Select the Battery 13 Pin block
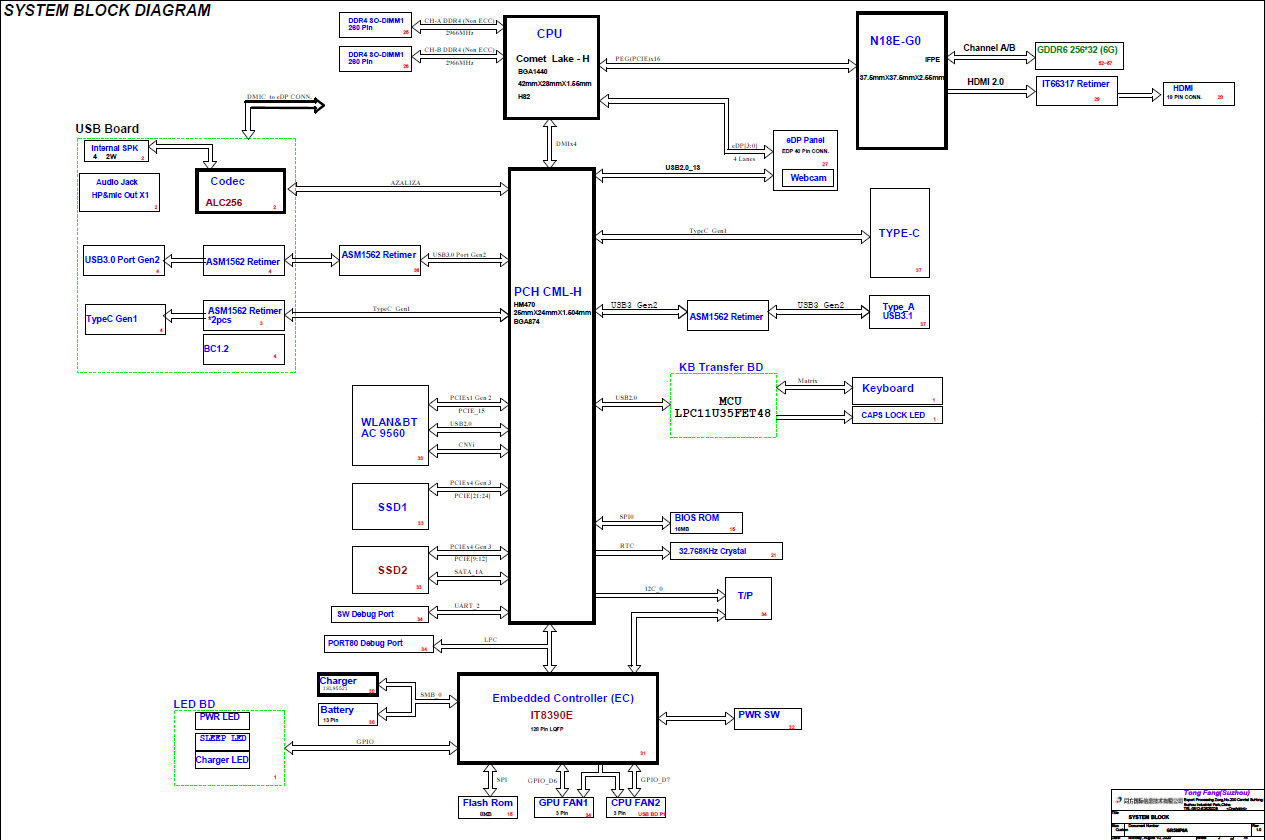The height and width of the screenshot is (840, 1265). [347, 713]
